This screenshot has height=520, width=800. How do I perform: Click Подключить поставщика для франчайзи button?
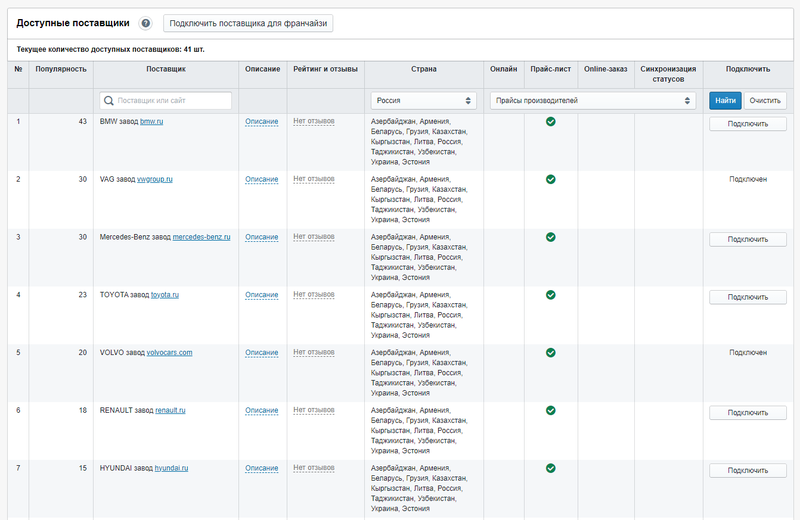click(x=248, y=23)
